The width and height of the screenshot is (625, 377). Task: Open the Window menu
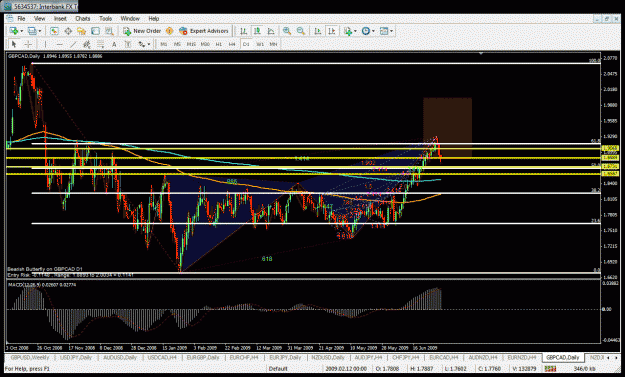click(x=130, y=19)
